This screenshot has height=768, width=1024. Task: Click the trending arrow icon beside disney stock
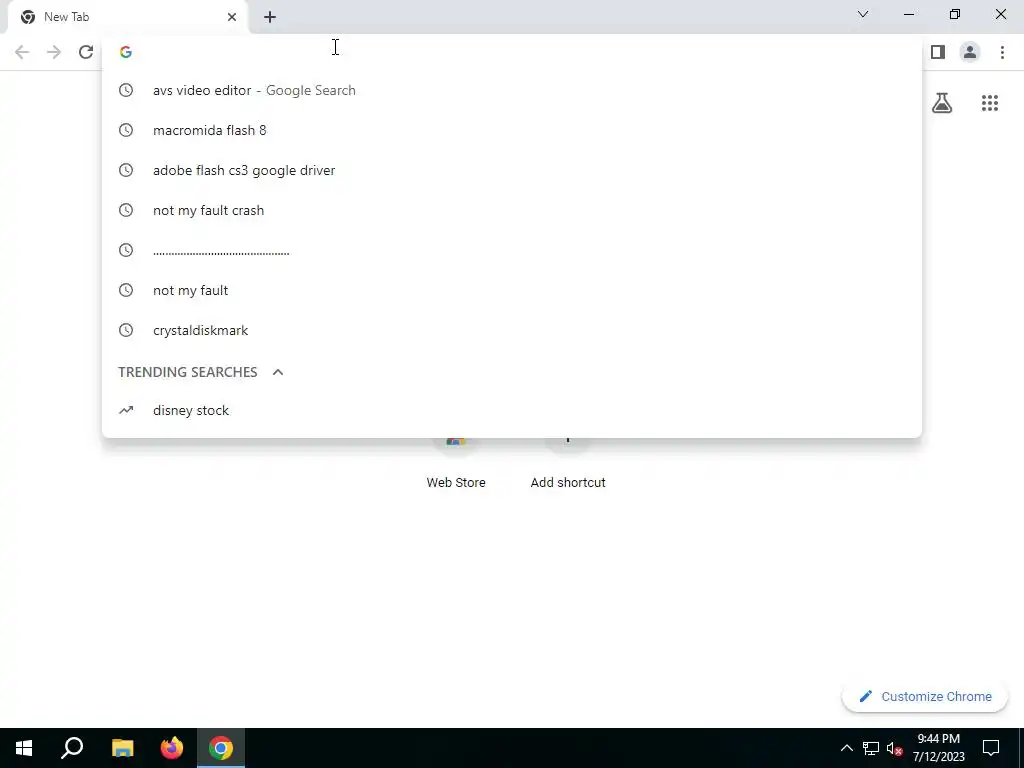click(x=126, y=410)
